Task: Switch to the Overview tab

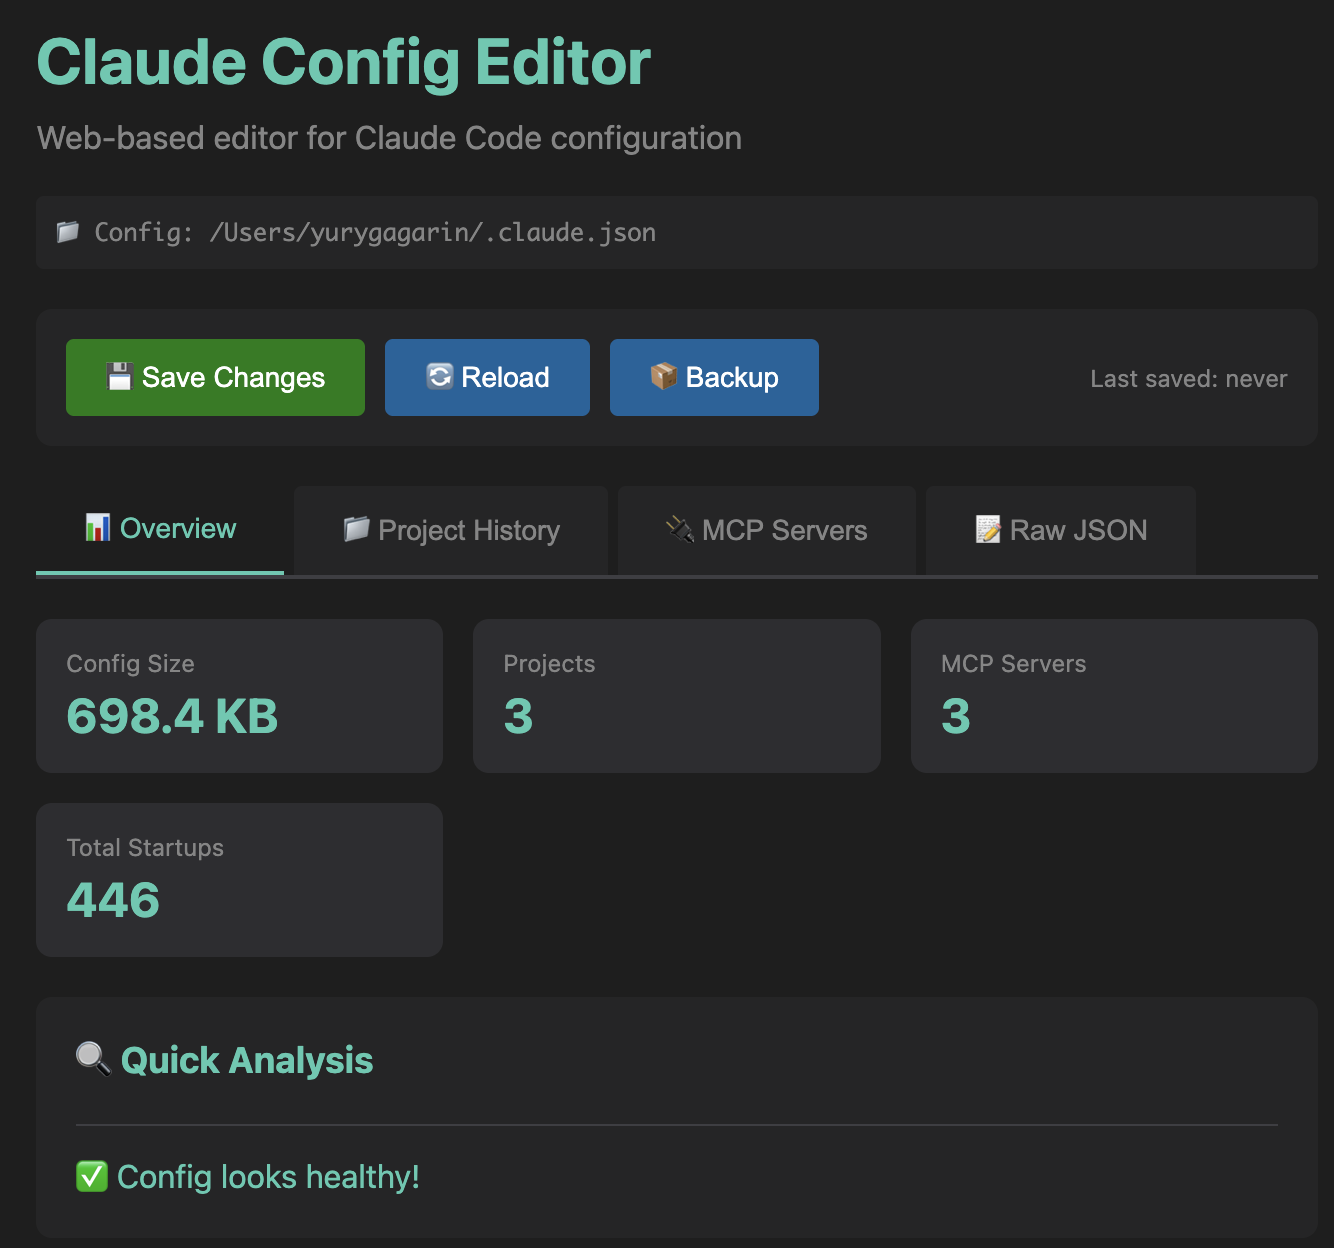Action: [x=160, y=529]
